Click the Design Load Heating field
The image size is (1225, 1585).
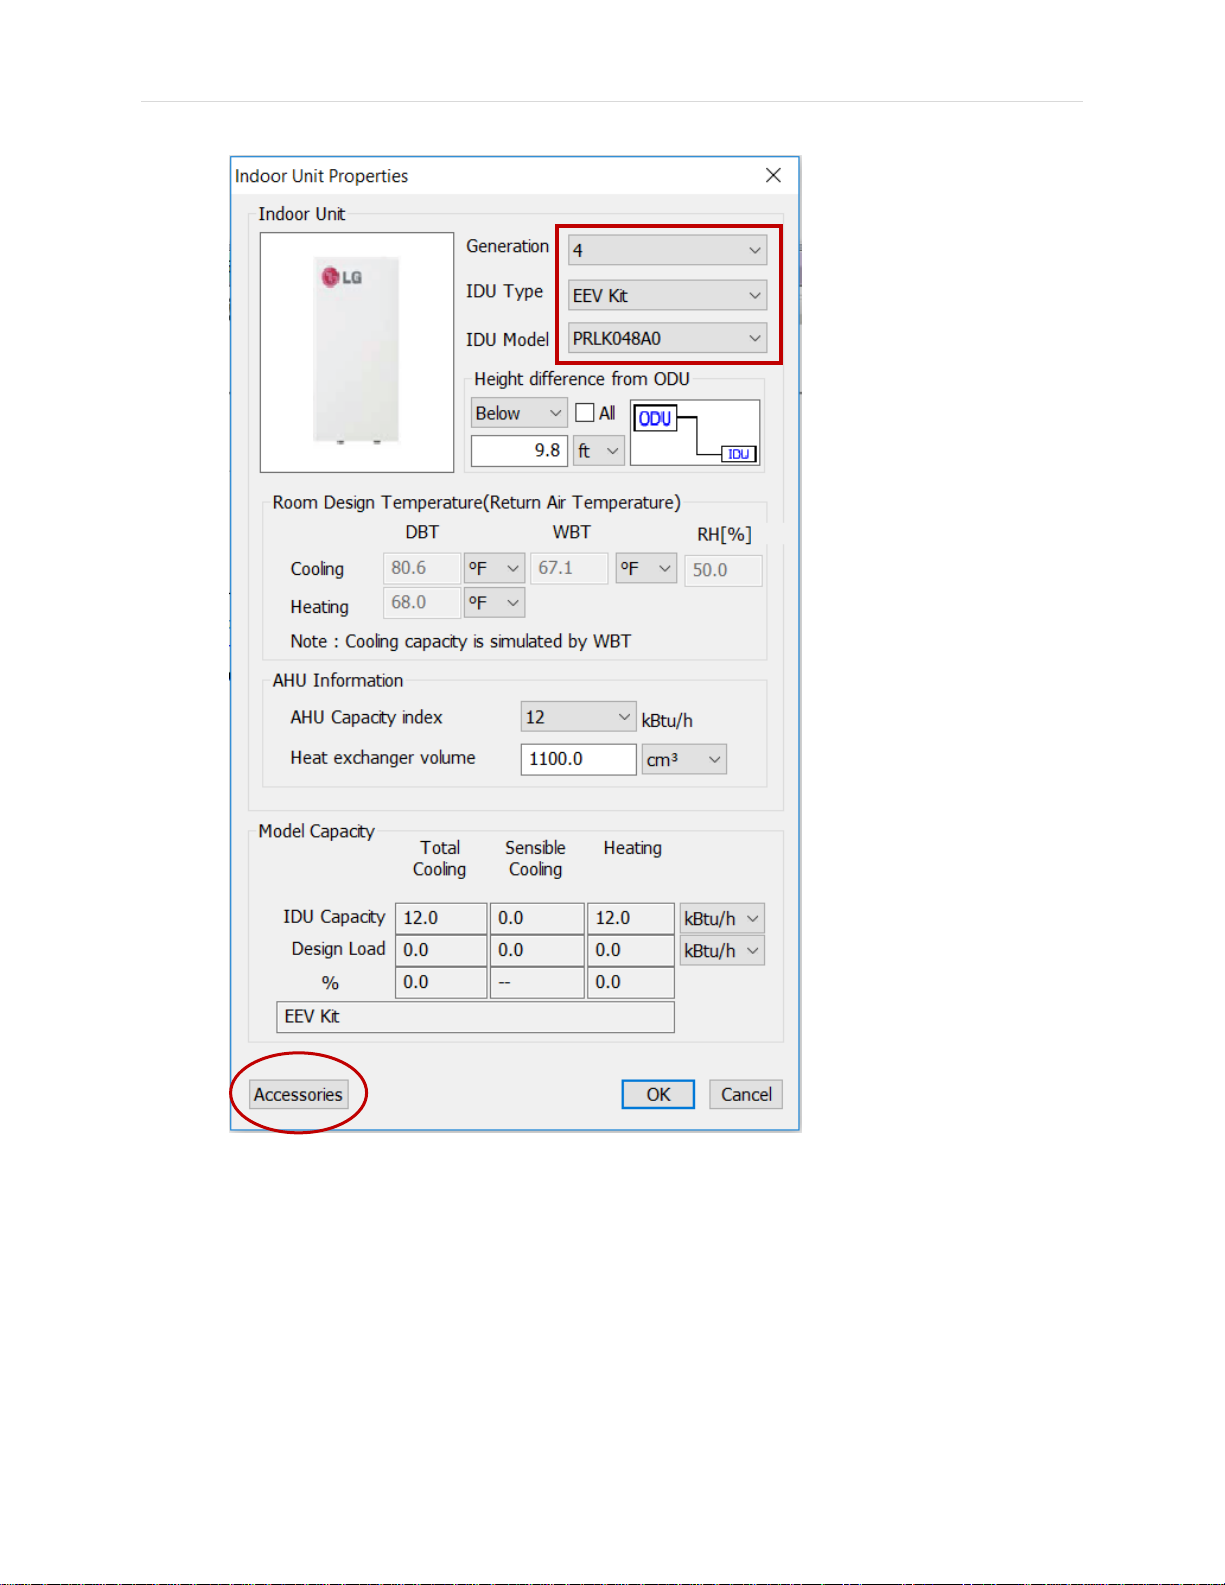(x=631, y=950)
